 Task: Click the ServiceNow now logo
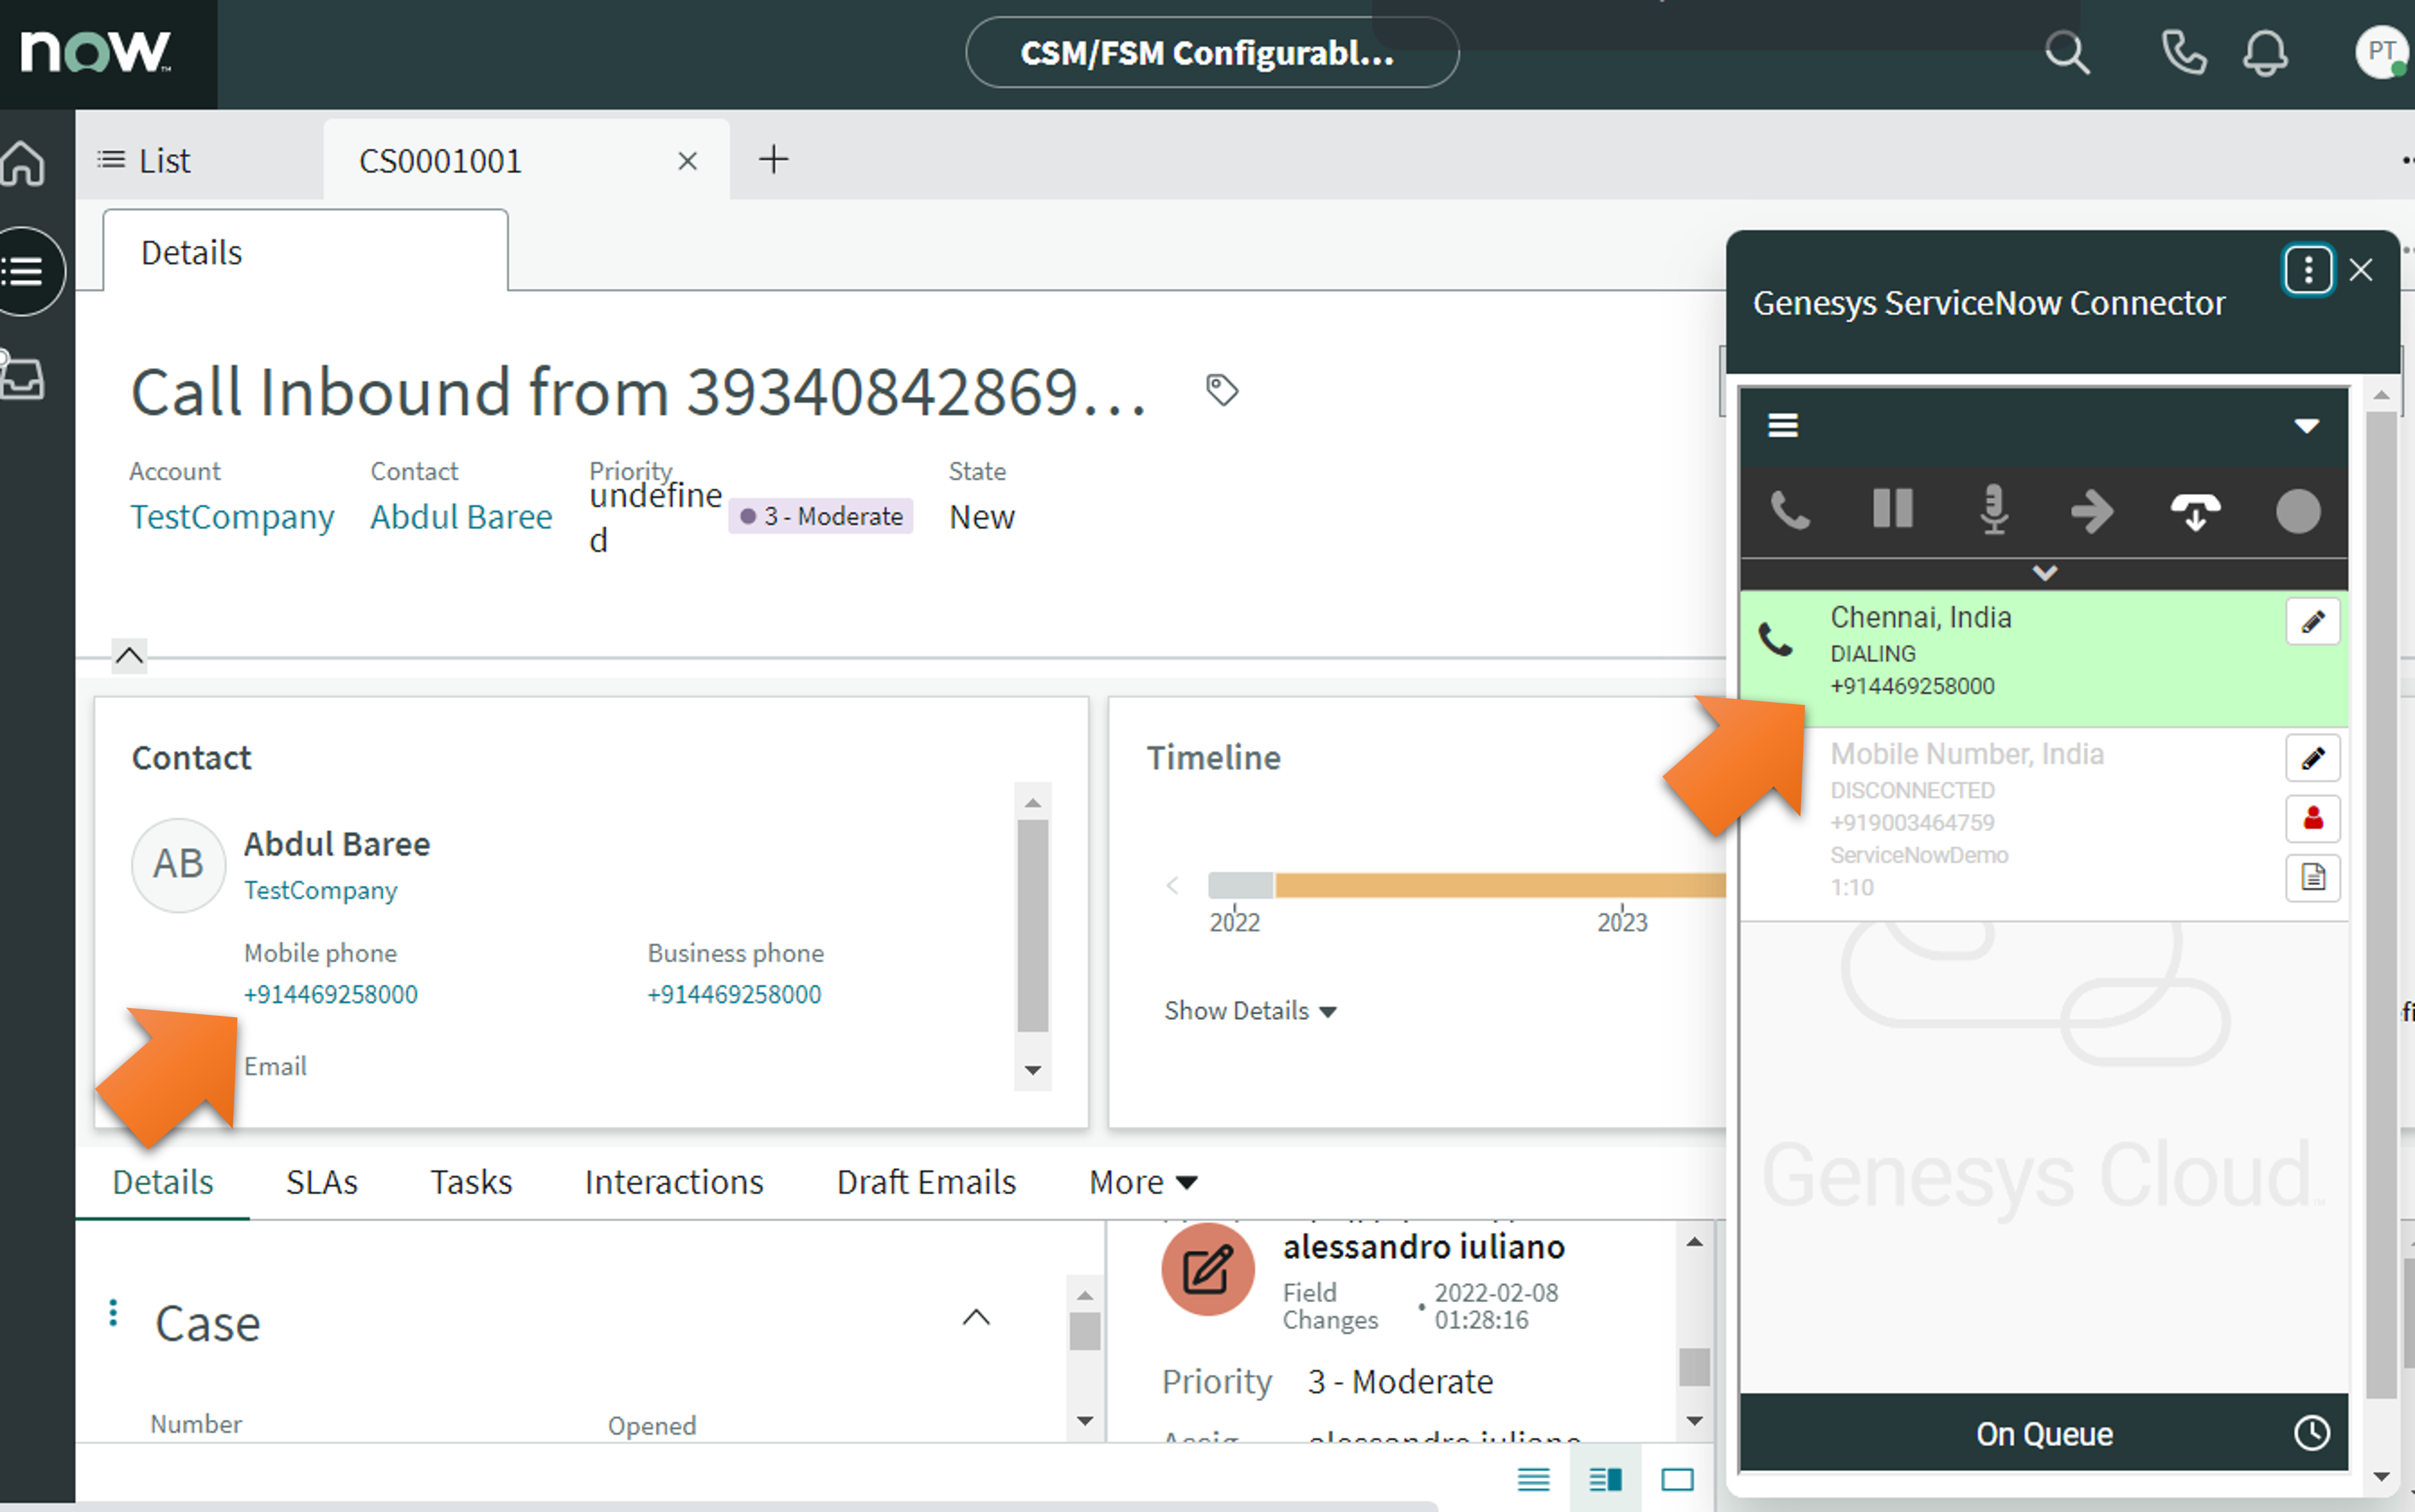(x=96, y=51)
